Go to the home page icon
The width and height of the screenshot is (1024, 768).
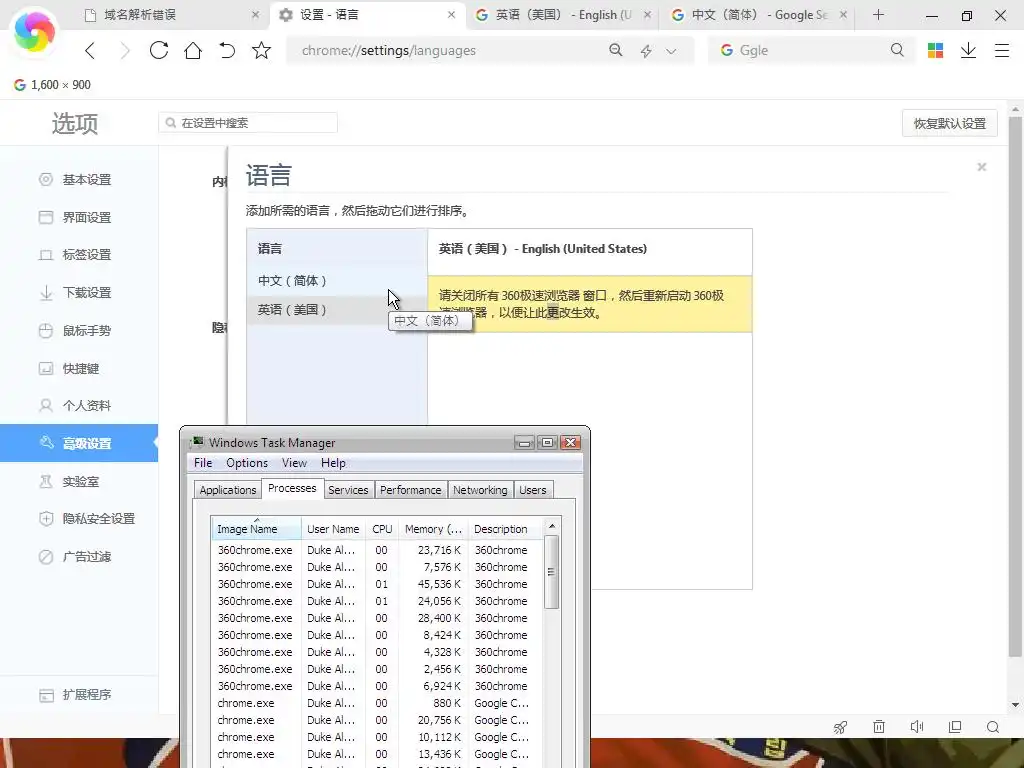tap(193, 50)
